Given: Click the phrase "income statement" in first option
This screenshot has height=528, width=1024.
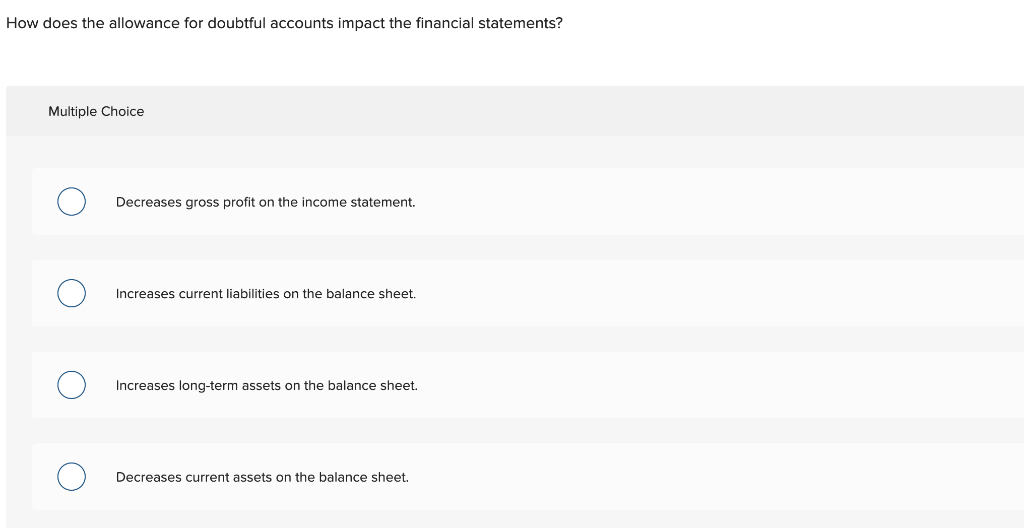Looking at the screenshot, I should click(356, 203).
